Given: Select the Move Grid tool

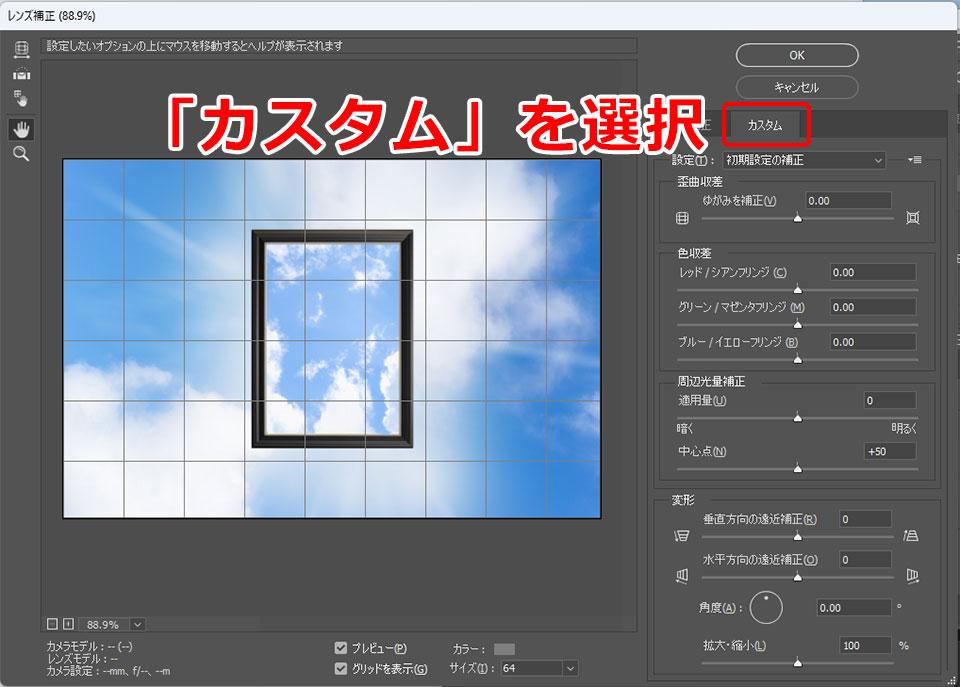Looking at the screenshot, I should [21, 98].
